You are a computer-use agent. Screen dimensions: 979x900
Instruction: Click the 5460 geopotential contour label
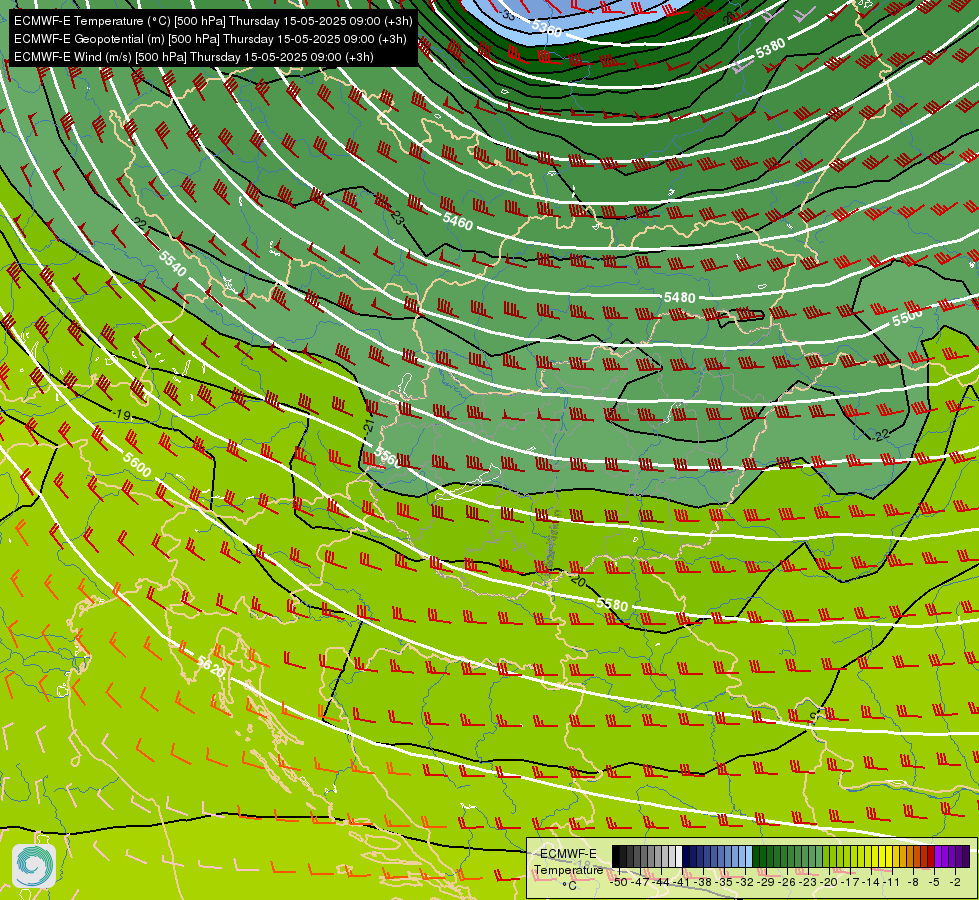coord(458,220)
